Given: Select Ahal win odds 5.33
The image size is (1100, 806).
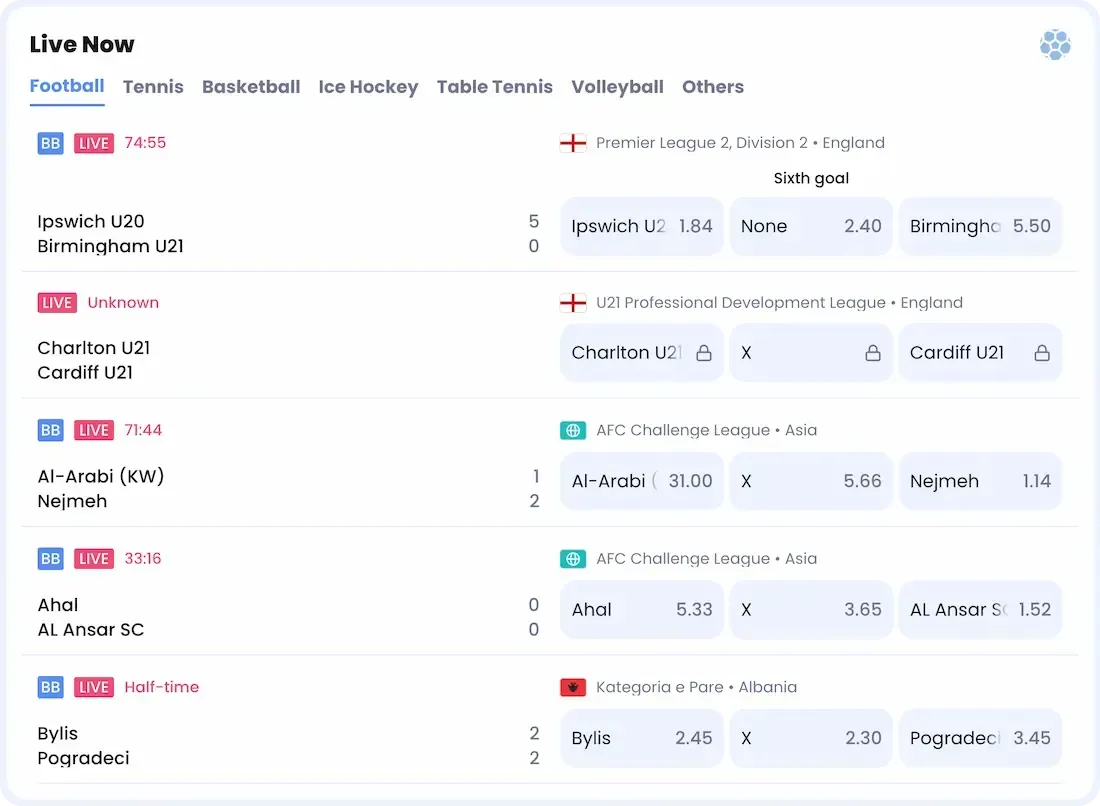Looking at the screenshot, I should coord(641,610).
